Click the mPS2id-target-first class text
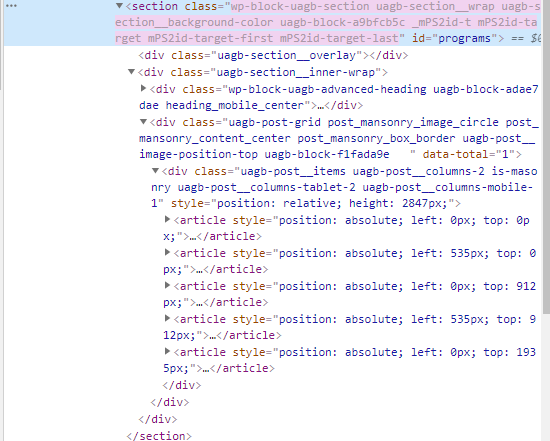 click(x=210, y=38)
